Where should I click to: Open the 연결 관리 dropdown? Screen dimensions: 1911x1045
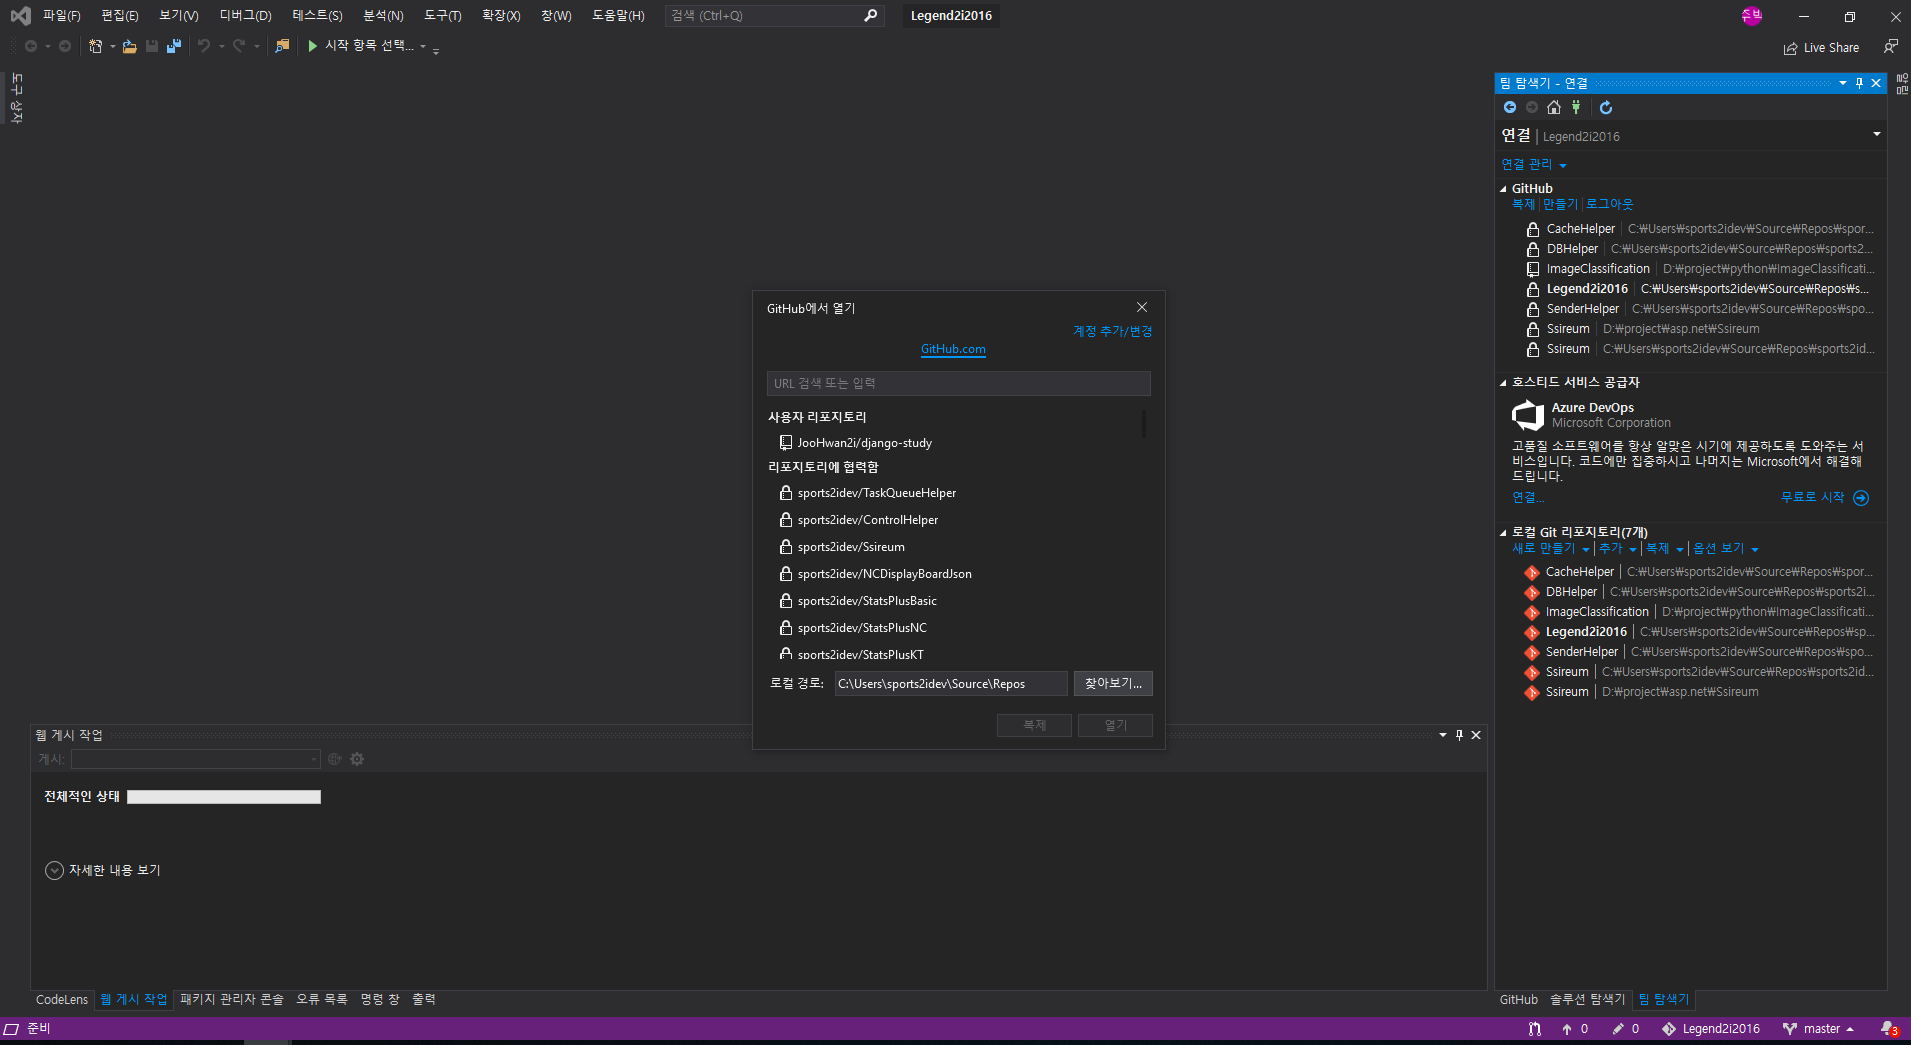coord(1533,164)
